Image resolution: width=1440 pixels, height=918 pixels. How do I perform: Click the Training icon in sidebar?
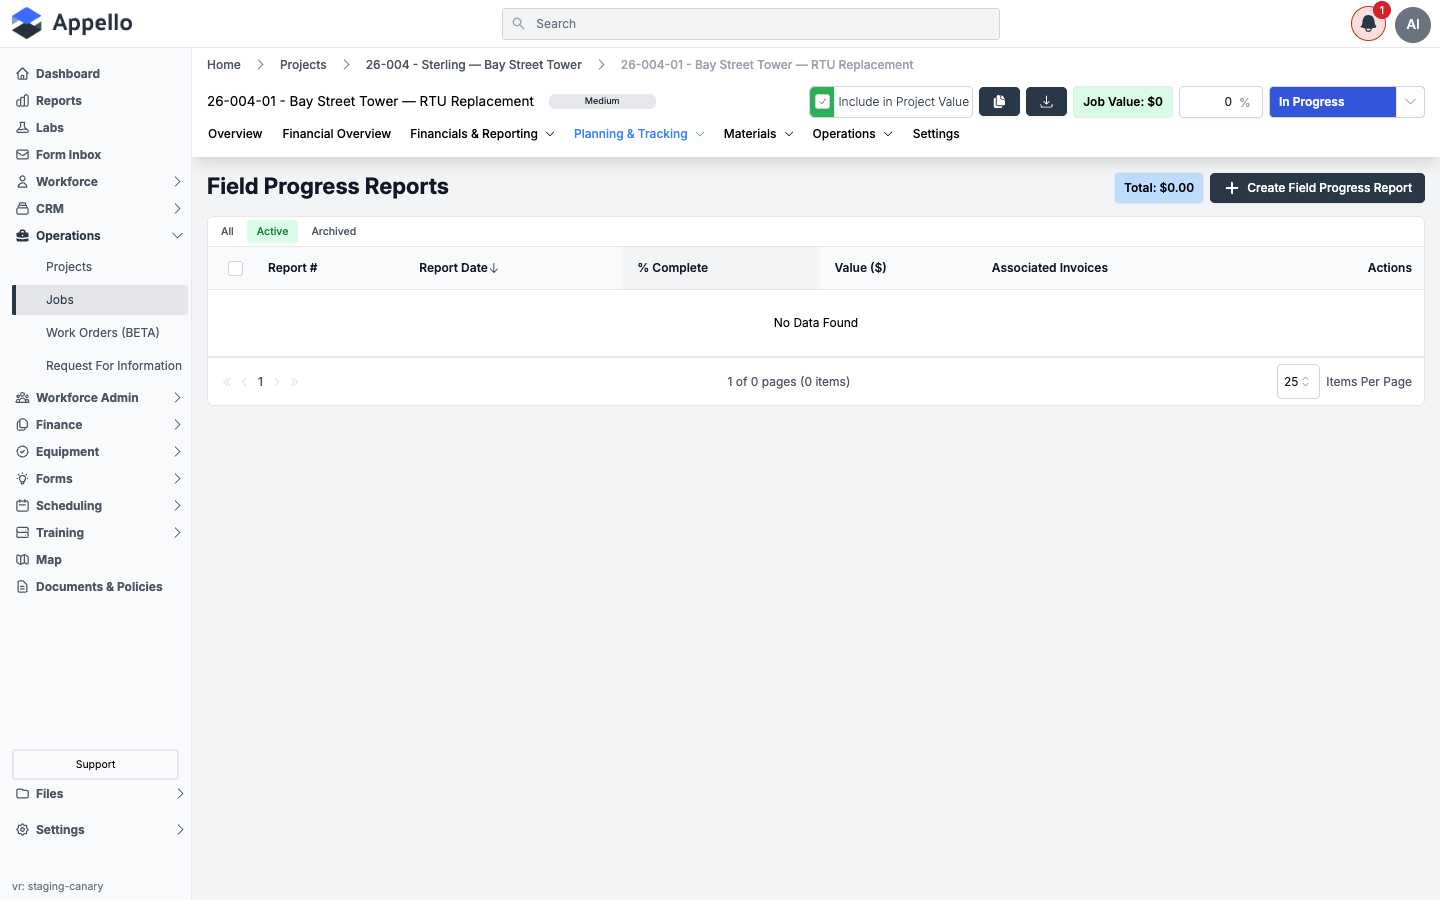(22, 533)
